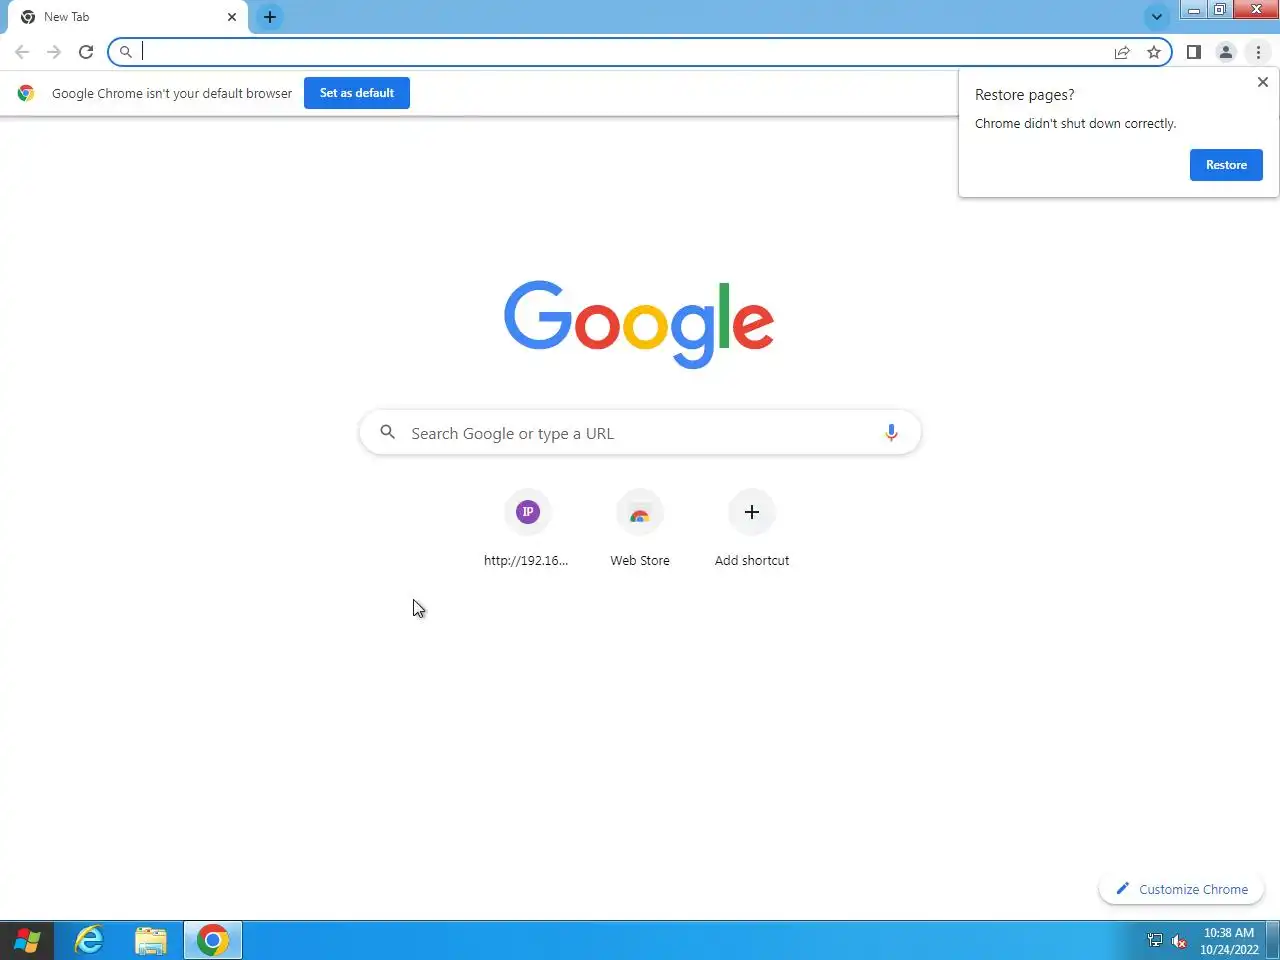Share this page icon in address bar

coord(1122,52)
